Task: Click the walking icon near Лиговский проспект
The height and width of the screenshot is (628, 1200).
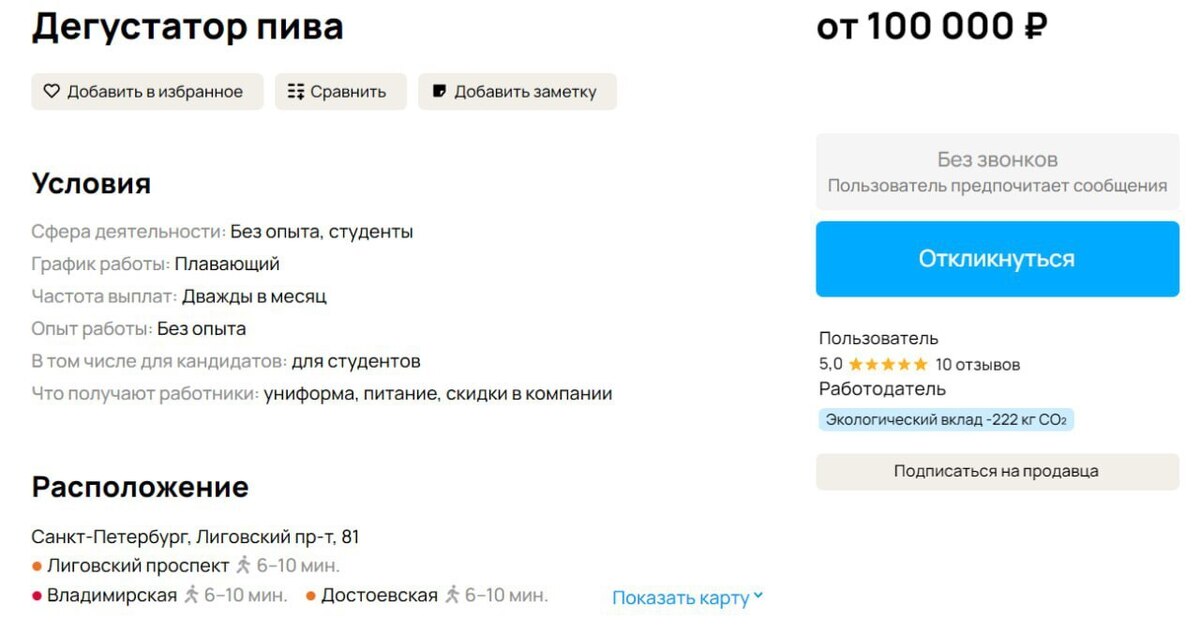Action: coord(243,565)
